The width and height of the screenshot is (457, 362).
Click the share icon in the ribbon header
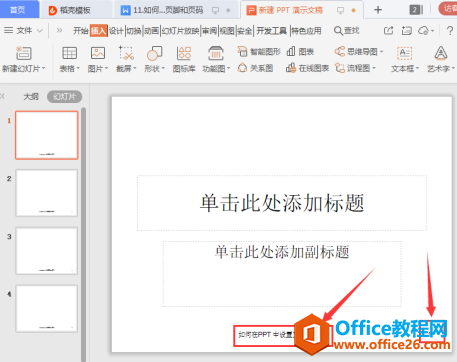389,31
